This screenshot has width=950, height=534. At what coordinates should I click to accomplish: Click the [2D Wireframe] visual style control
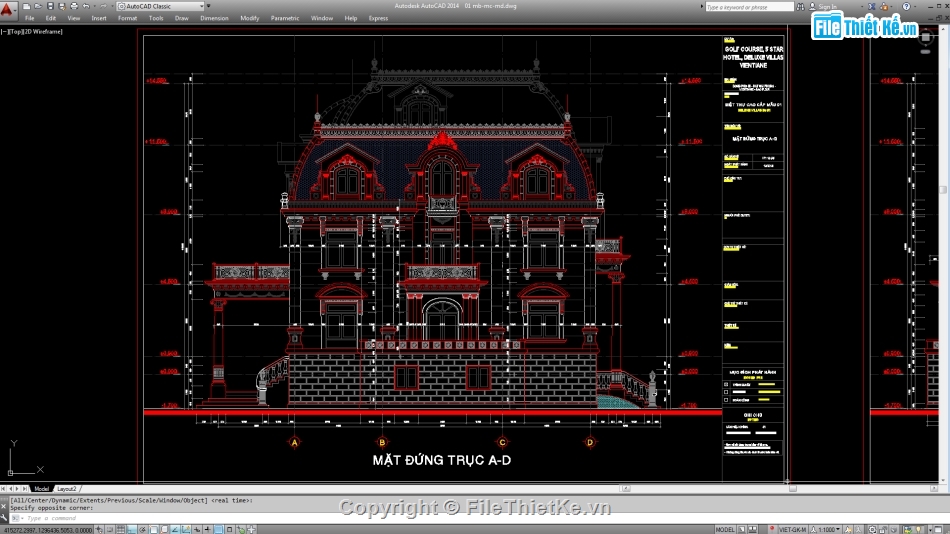point(44,32)
